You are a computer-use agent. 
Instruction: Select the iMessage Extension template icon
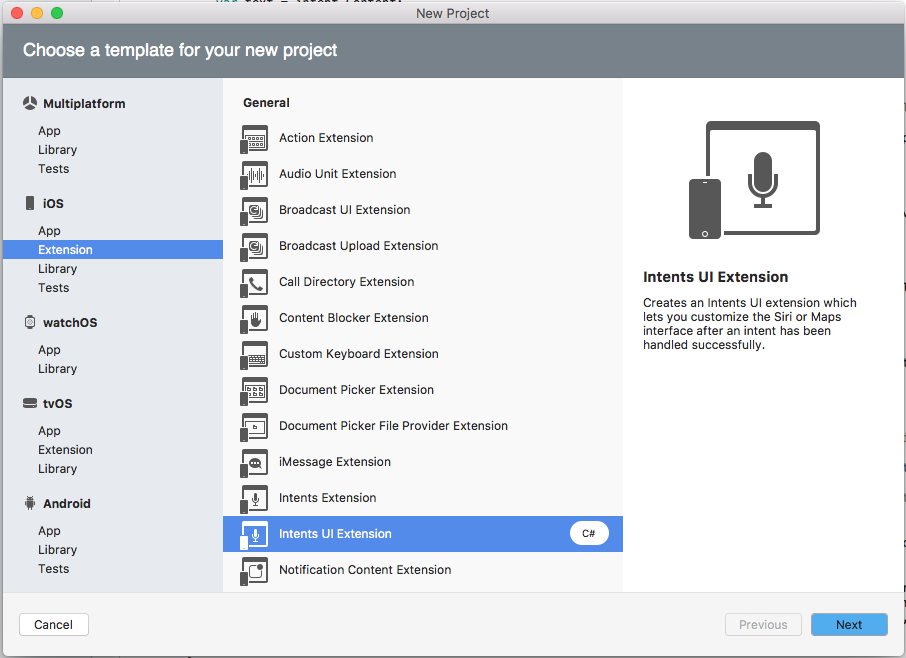coord(255,462)
